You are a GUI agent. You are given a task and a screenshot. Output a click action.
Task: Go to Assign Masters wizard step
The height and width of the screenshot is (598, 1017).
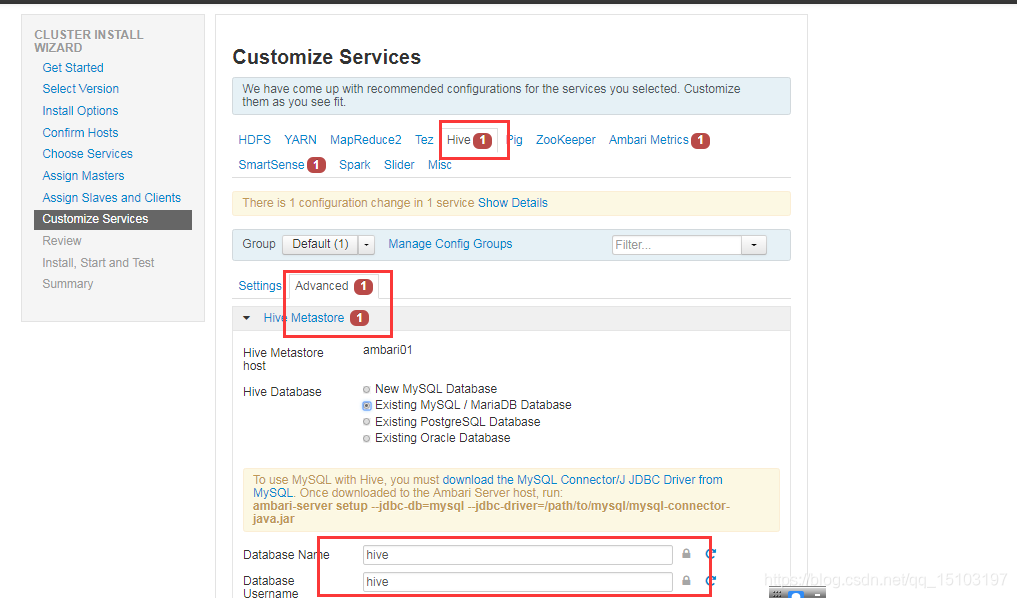(83, 176)
